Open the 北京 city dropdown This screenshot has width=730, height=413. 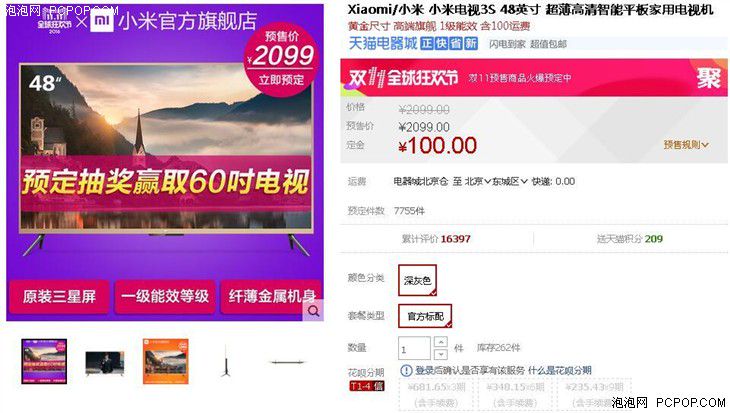[x=478, y=182]
